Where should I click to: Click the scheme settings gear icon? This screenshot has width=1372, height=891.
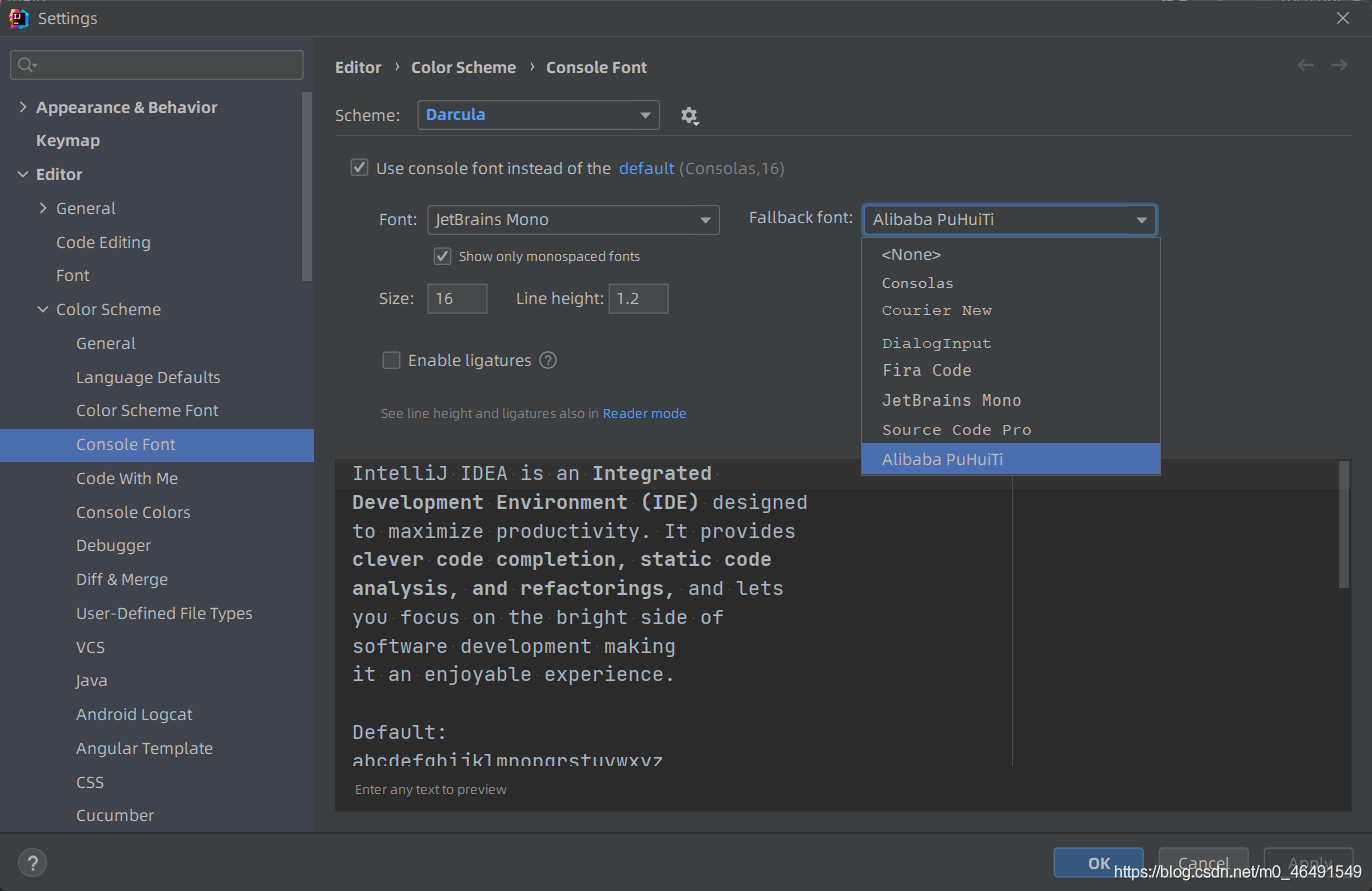(x=689, y=116)
